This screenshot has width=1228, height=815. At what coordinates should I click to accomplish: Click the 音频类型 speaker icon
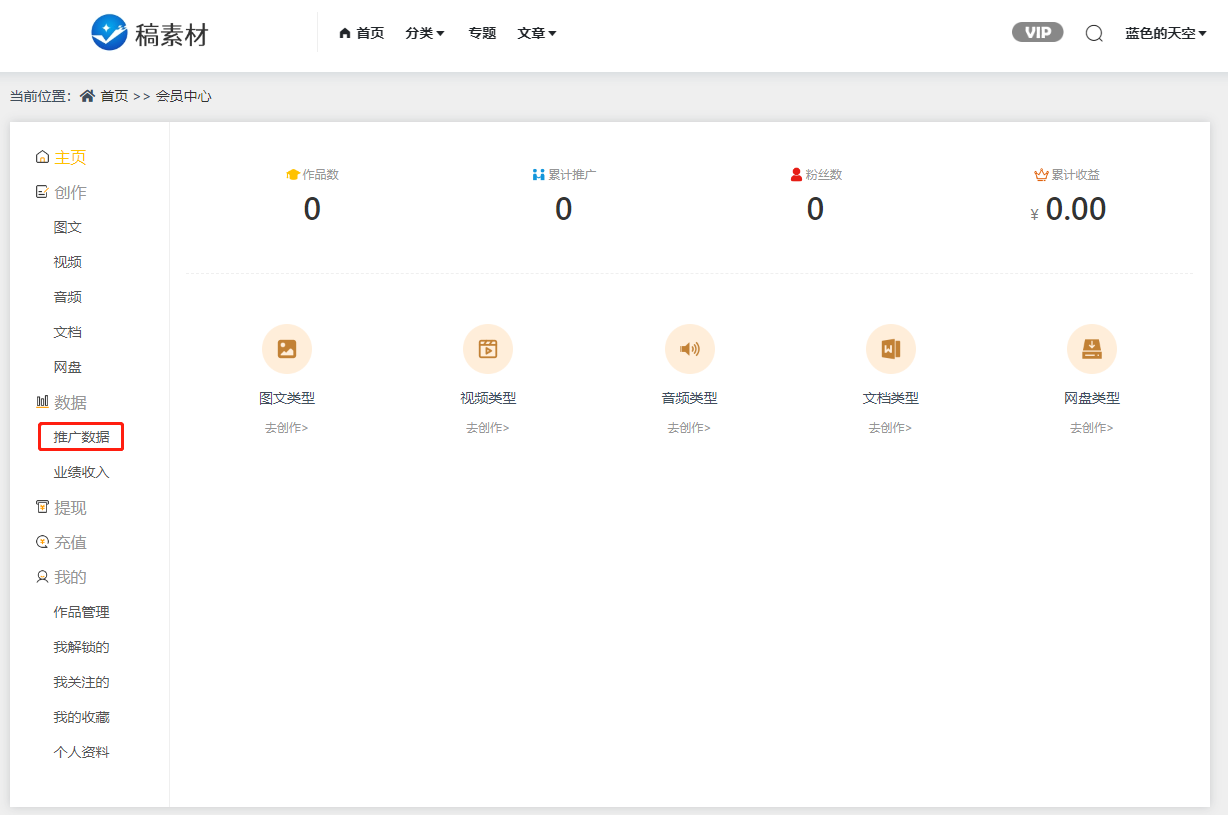tap(689, 349)
